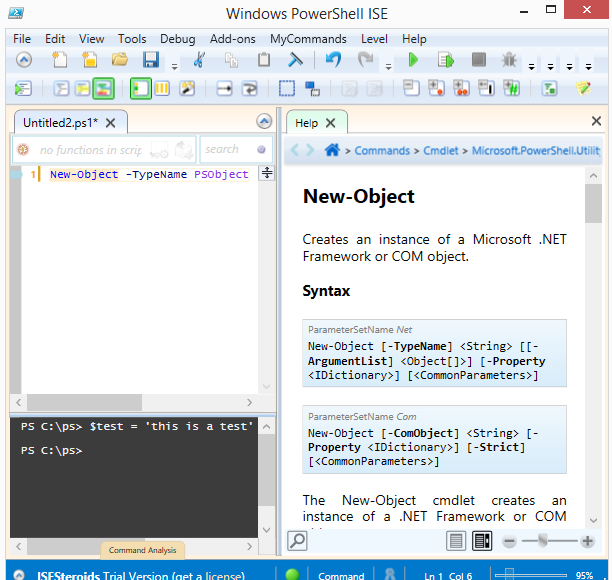Follow the Cmdlet breadcrumb link
This screenshot has width=612, height=580.
coord(441,151)
